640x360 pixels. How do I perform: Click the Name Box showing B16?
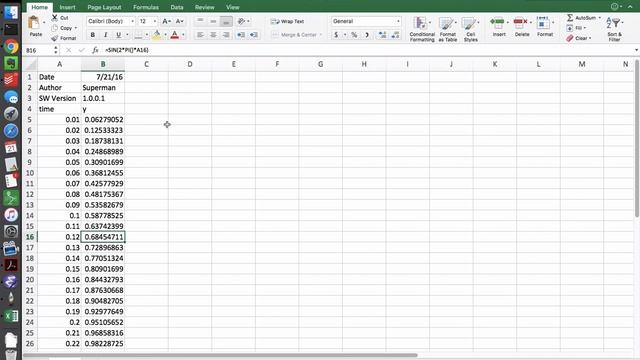39,50
